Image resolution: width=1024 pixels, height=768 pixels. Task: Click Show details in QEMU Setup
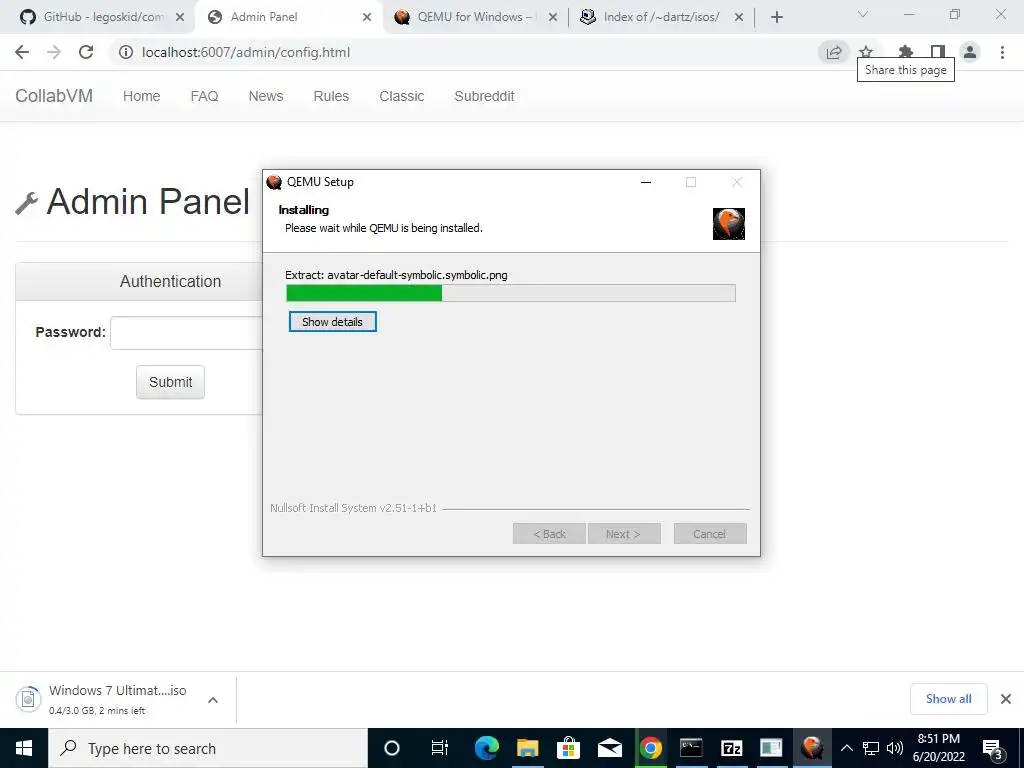(332, 322)
